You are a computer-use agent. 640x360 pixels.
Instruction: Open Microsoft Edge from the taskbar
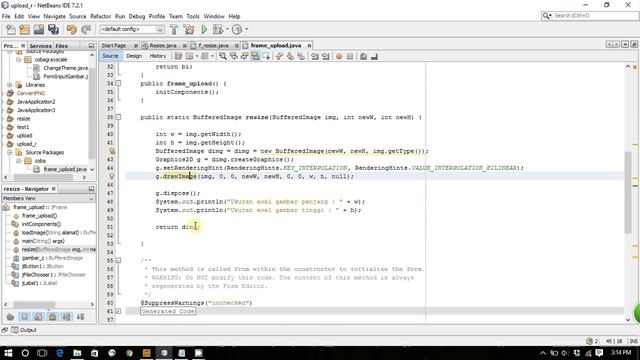tap(60, 353)
